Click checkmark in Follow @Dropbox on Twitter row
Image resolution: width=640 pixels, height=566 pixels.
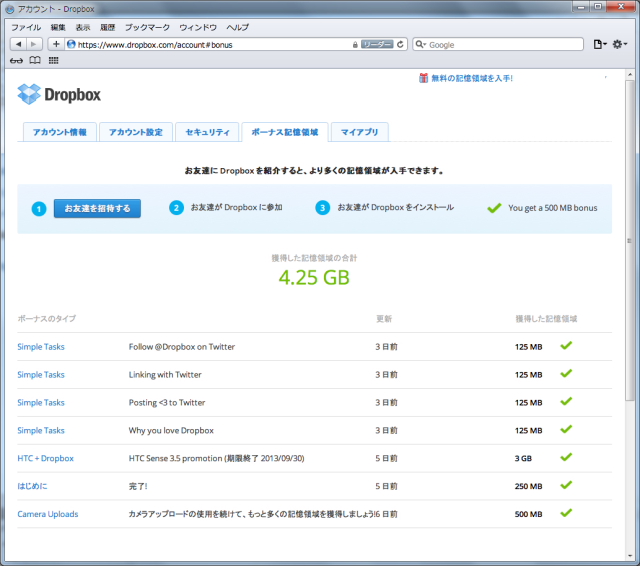click(x=566, y=345)
